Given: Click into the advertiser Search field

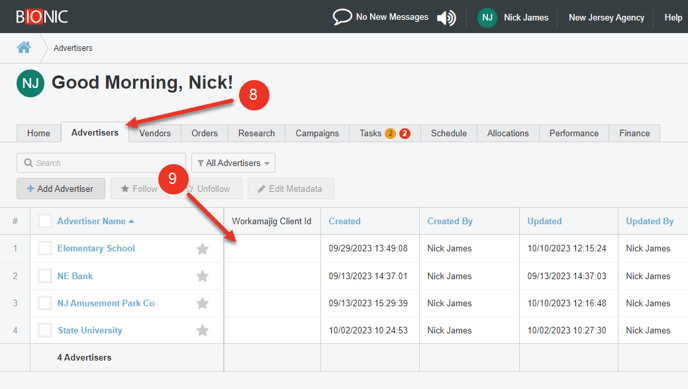Looking at the screenshot, I should point(101,163).
